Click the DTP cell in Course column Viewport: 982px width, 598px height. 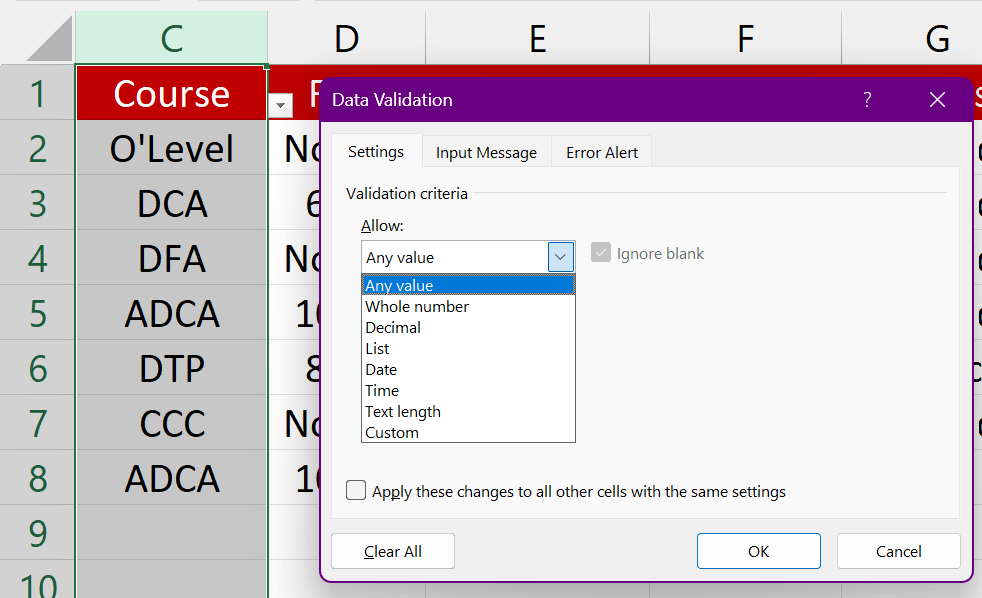pyautogui.click(x=171, y=368)
